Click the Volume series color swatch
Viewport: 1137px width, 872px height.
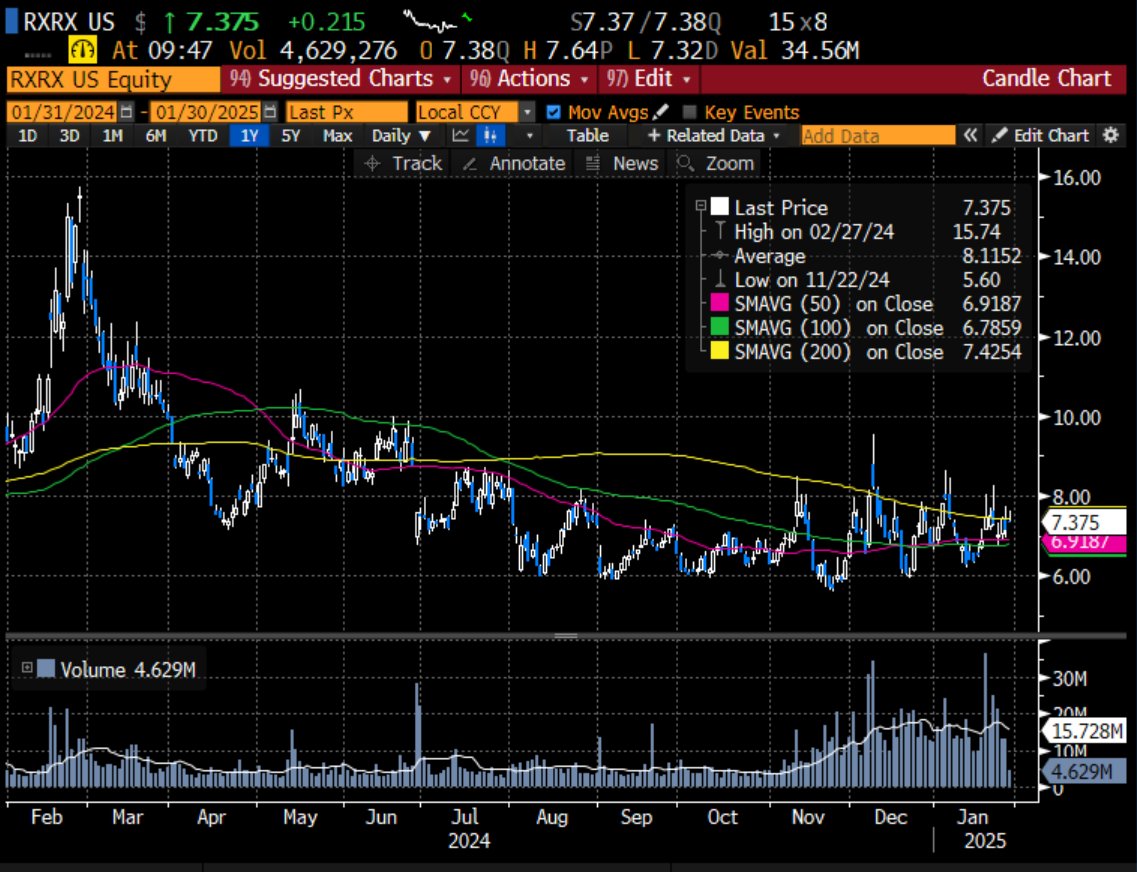[x=46, y=668]
